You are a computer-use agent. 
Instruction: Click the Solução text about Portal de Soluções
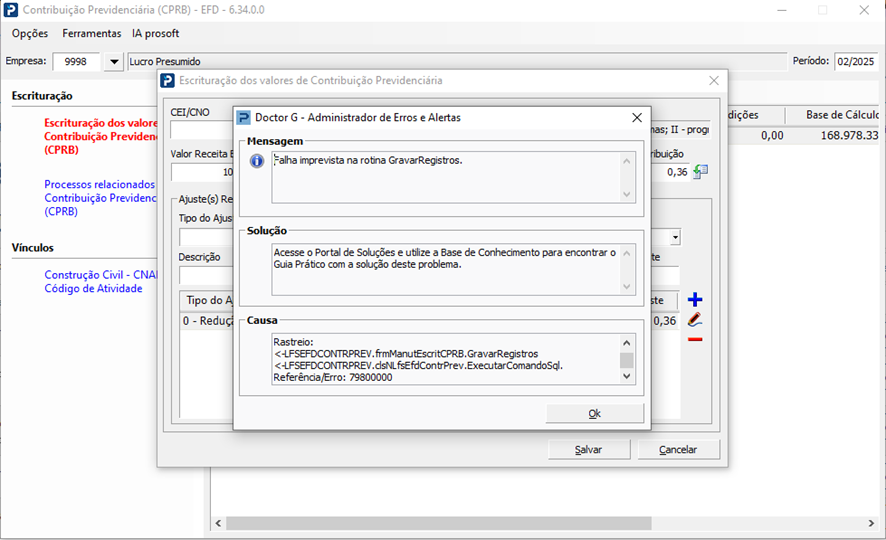[x=445, y=258]
